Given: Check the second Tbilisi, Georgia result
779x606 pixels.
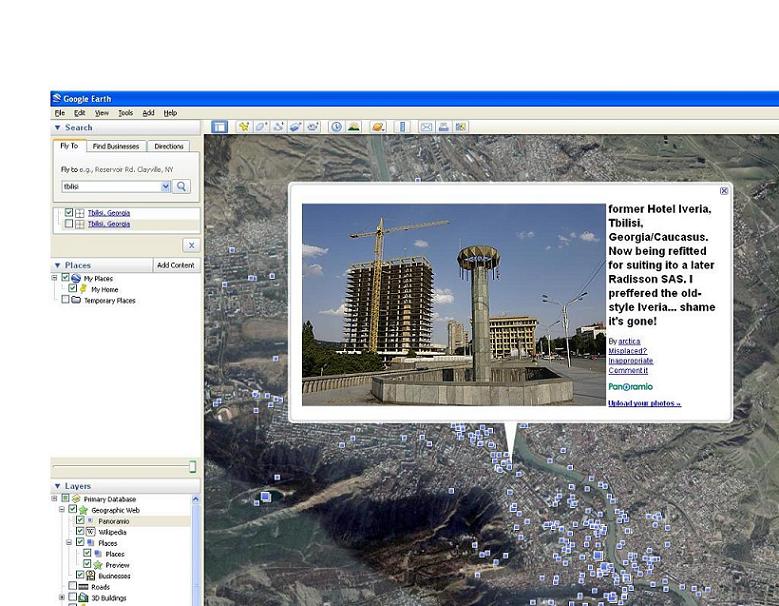Looking at the screenshot, I should point(69,224).
